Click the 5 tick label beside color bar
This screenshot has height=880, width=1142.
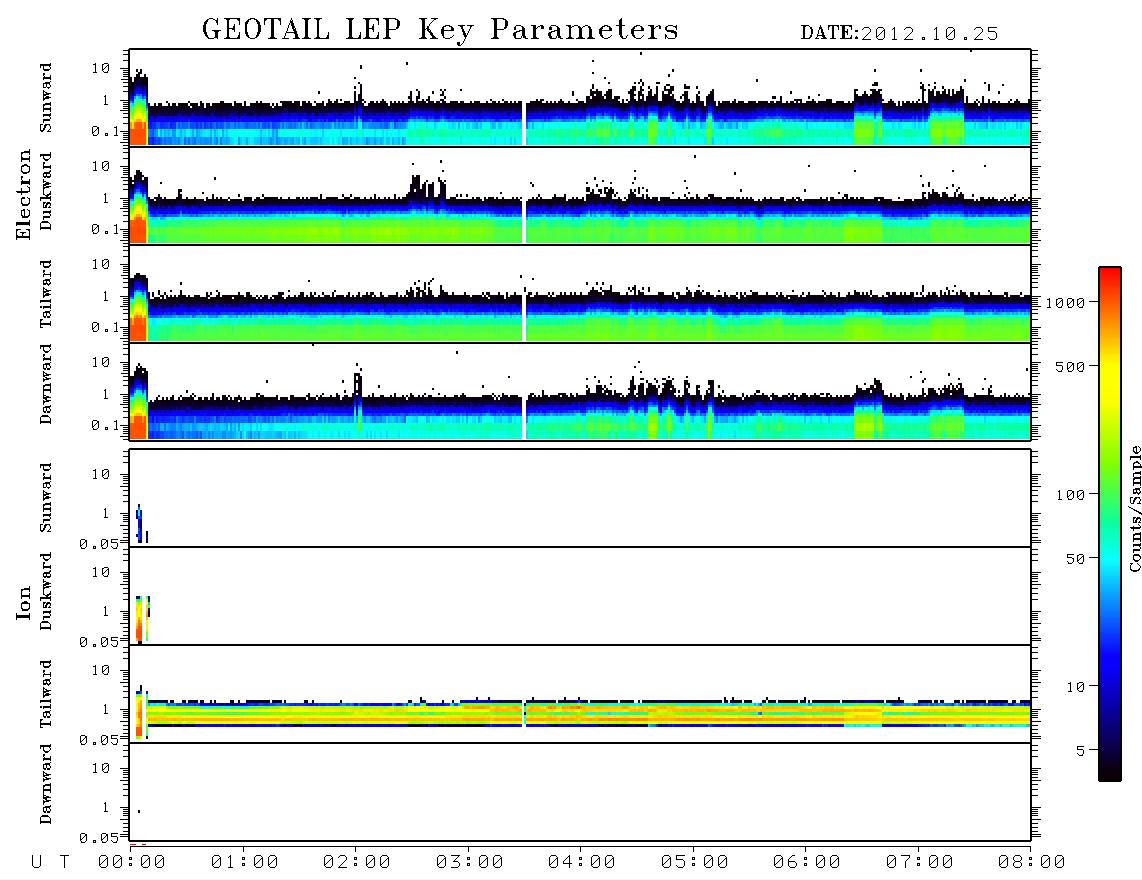tap(1081, 751)
